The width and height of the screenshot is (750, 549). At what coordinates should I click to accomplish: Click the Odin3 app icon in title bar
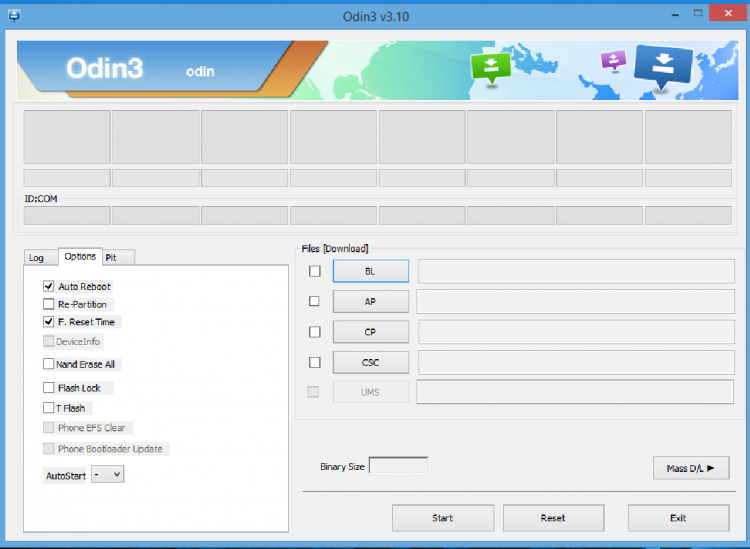14,16
